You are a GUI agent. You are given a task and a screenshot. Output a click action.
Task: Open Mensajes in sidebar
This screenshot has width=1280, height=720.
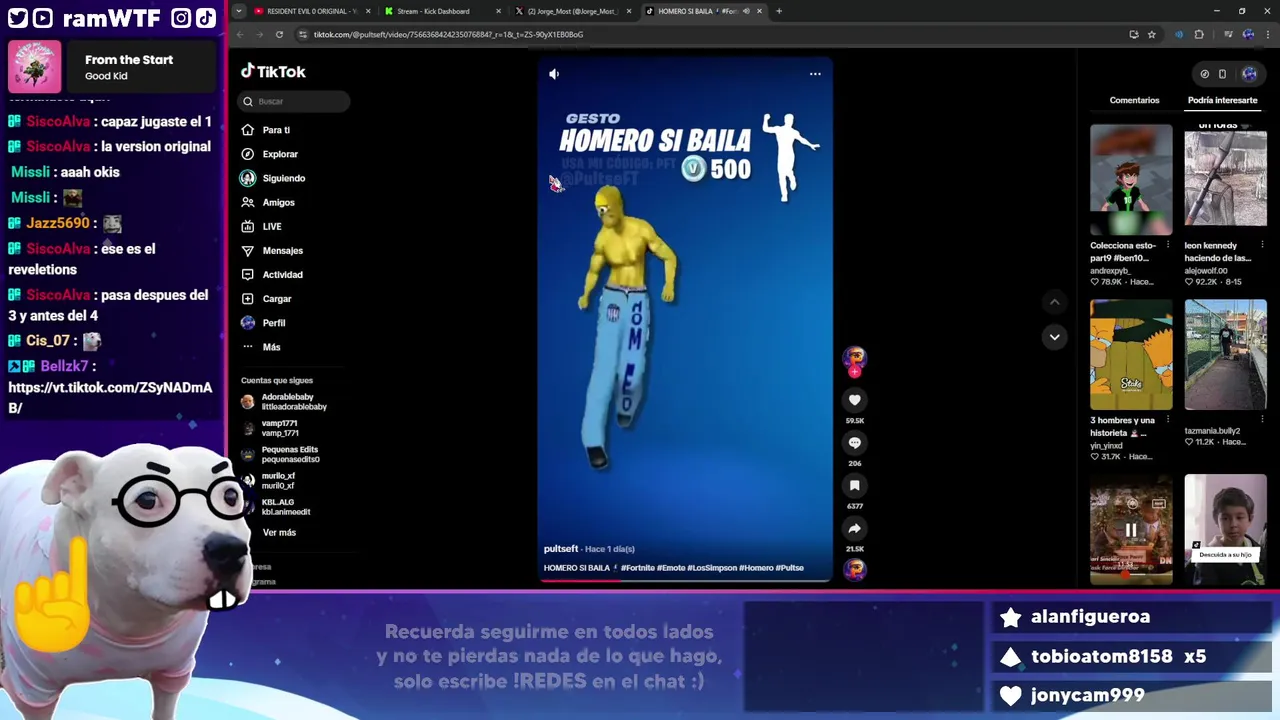coord(272,251)
